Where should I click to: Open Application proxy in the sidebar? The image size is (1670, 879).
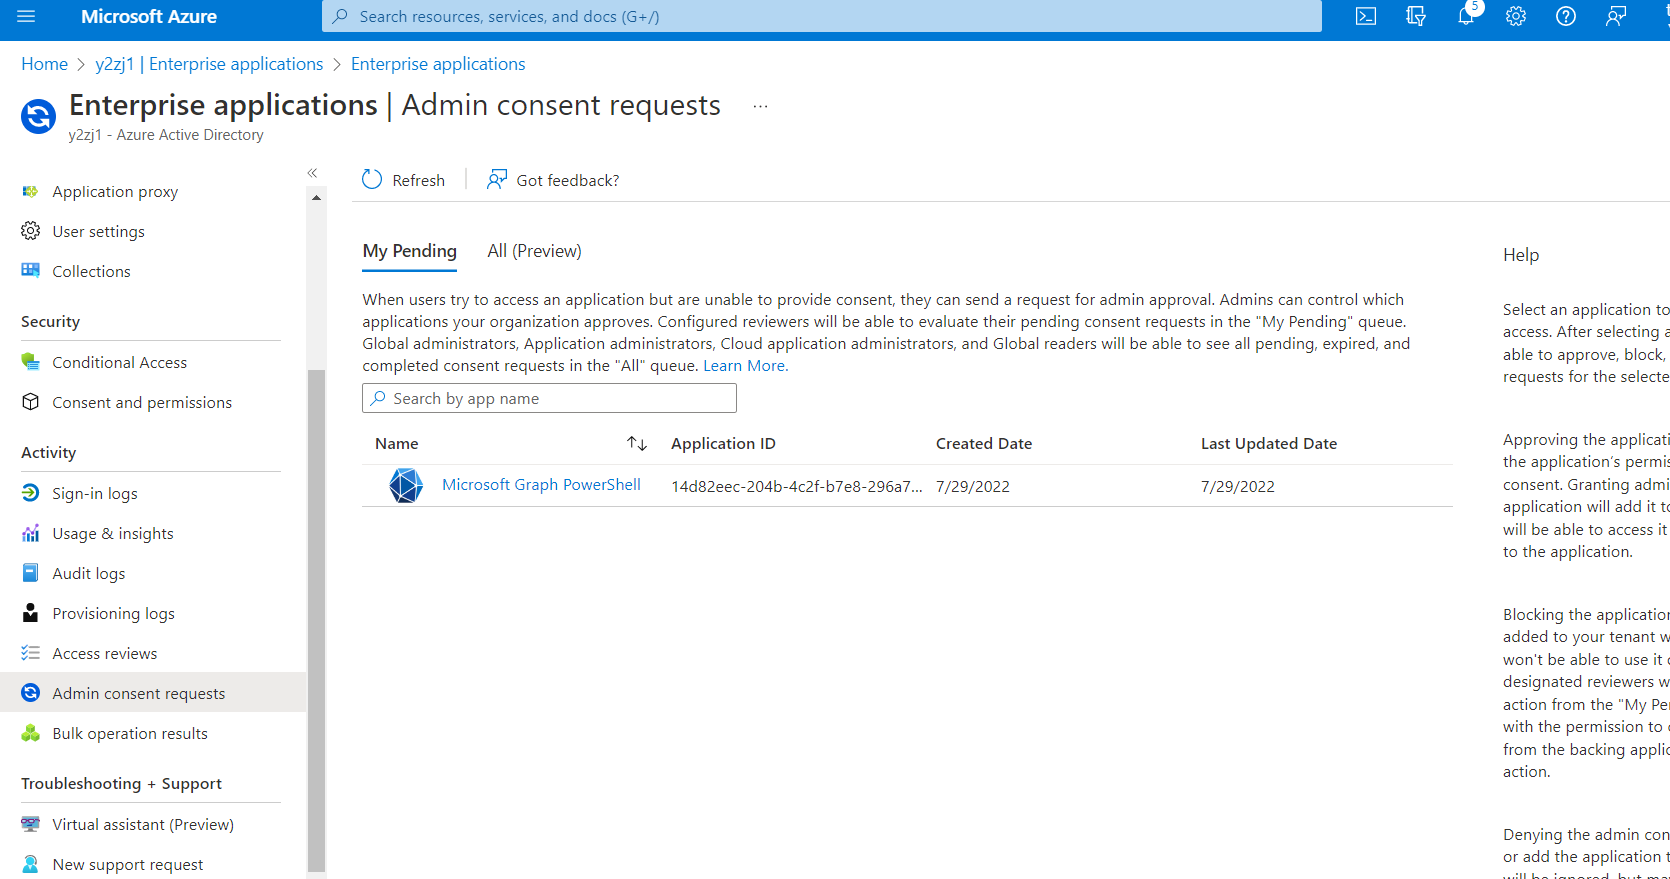pyautogui.click(x=115, y=191)
